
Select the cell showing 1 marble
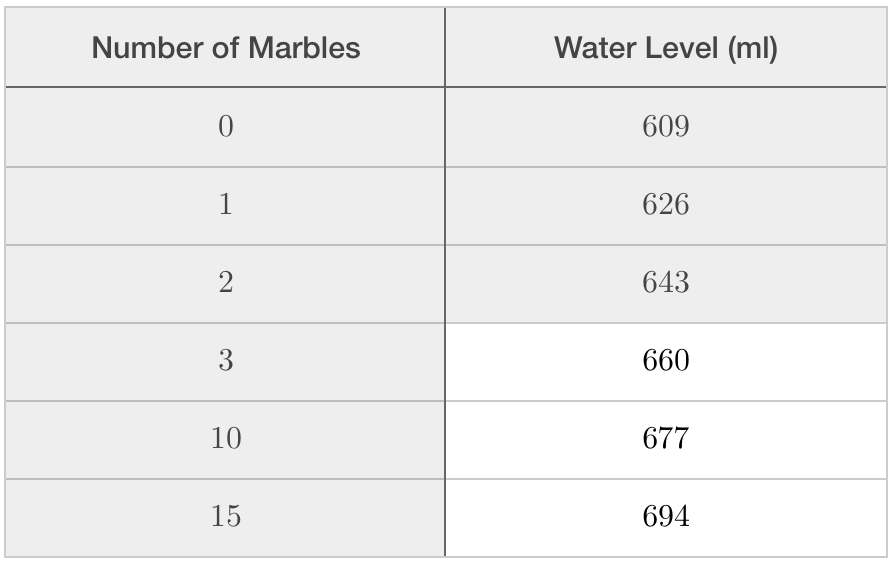pos(226,205)
